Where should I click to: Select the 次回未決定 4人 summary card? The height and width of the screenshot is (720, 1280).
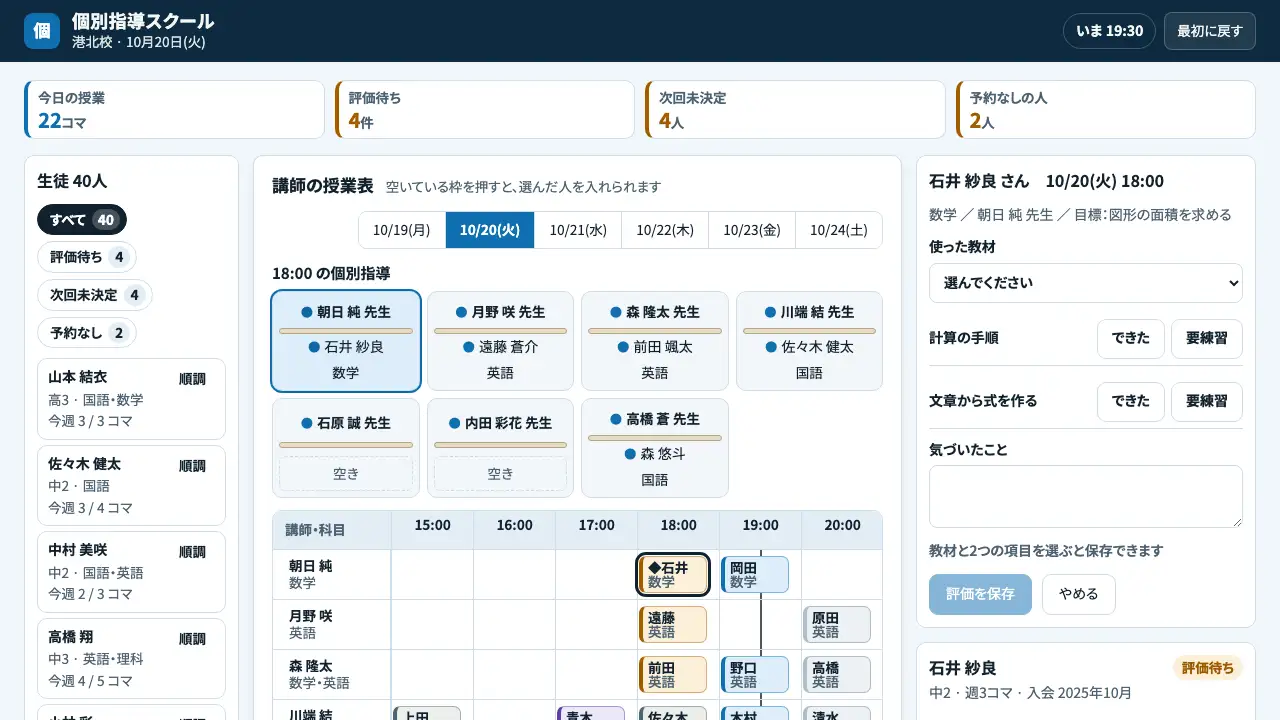(795, 110)
